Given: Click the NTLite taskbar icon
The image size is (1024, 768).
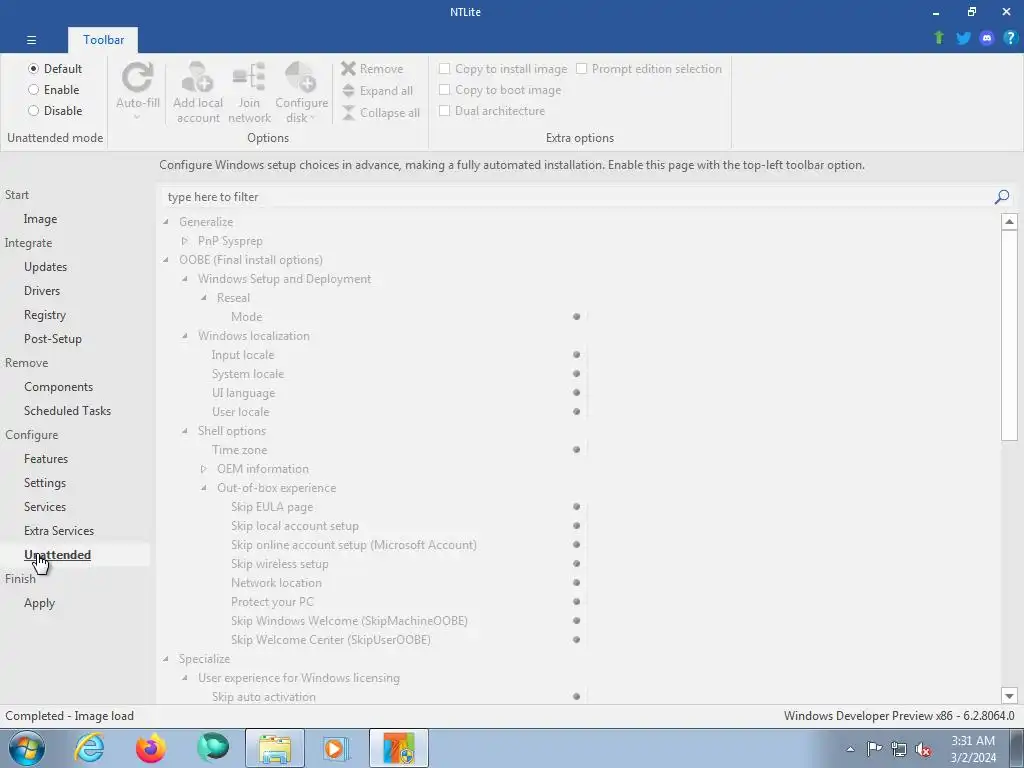Looking at the screenshot, I should click(x=399, y=748).
